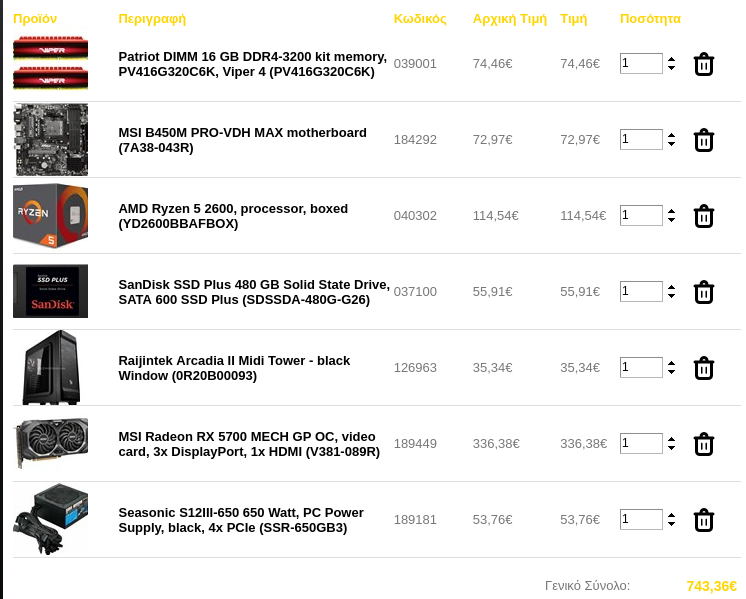Decrease quantity of MSI B450M motherboard
Screen dimensions: 746x599
coord(671,144)
